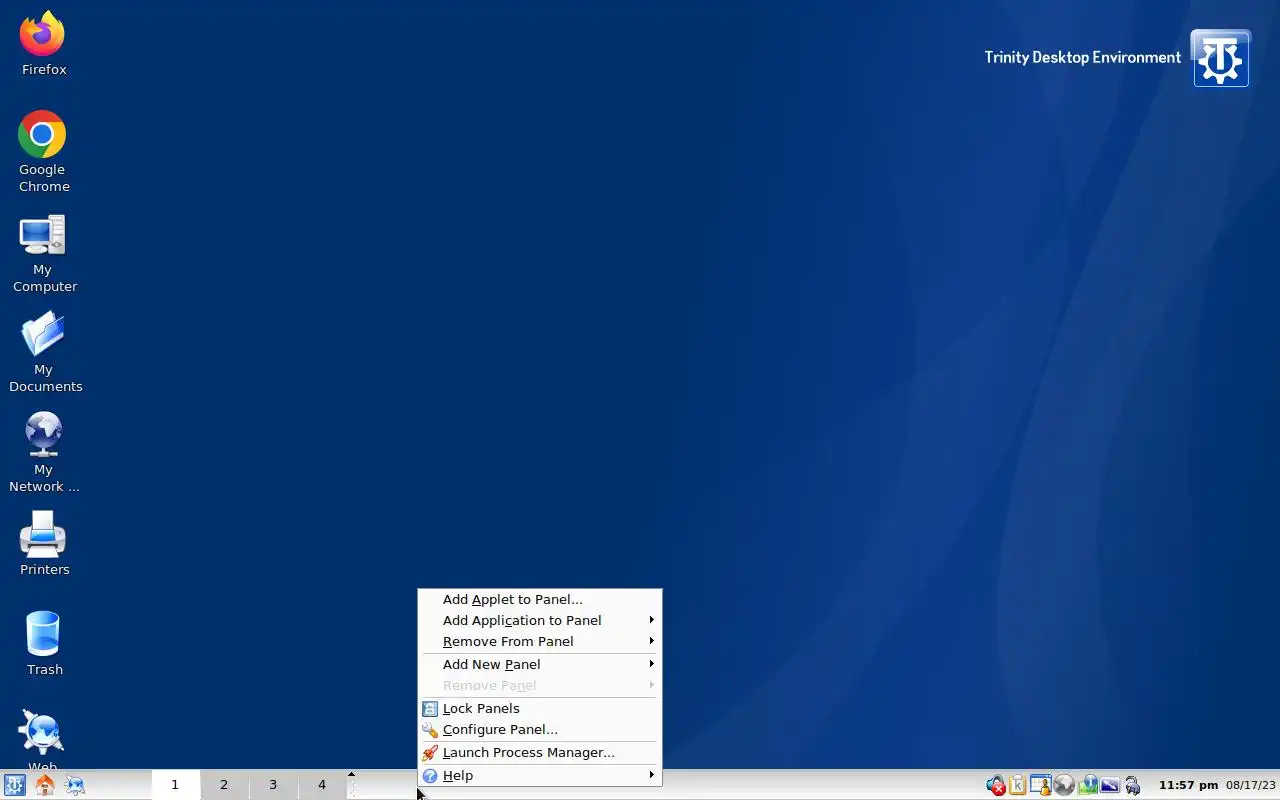
Task: Click the window with user tray icon
Action: (x=1041, y=785)
